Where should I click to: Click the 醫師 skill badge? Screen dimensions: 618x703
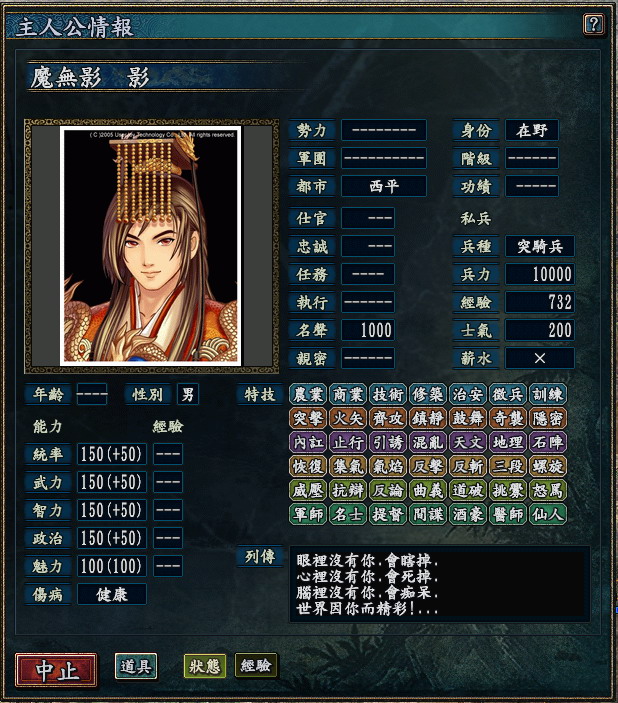[508, 514]
